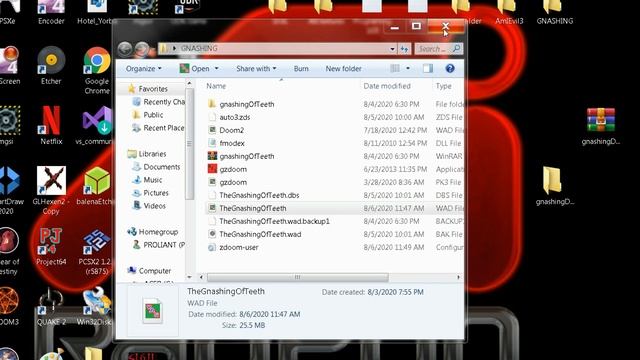Open the Netflix desktop shortcut
This screenshot has height=360, width=640.
[x=51, y=125]
